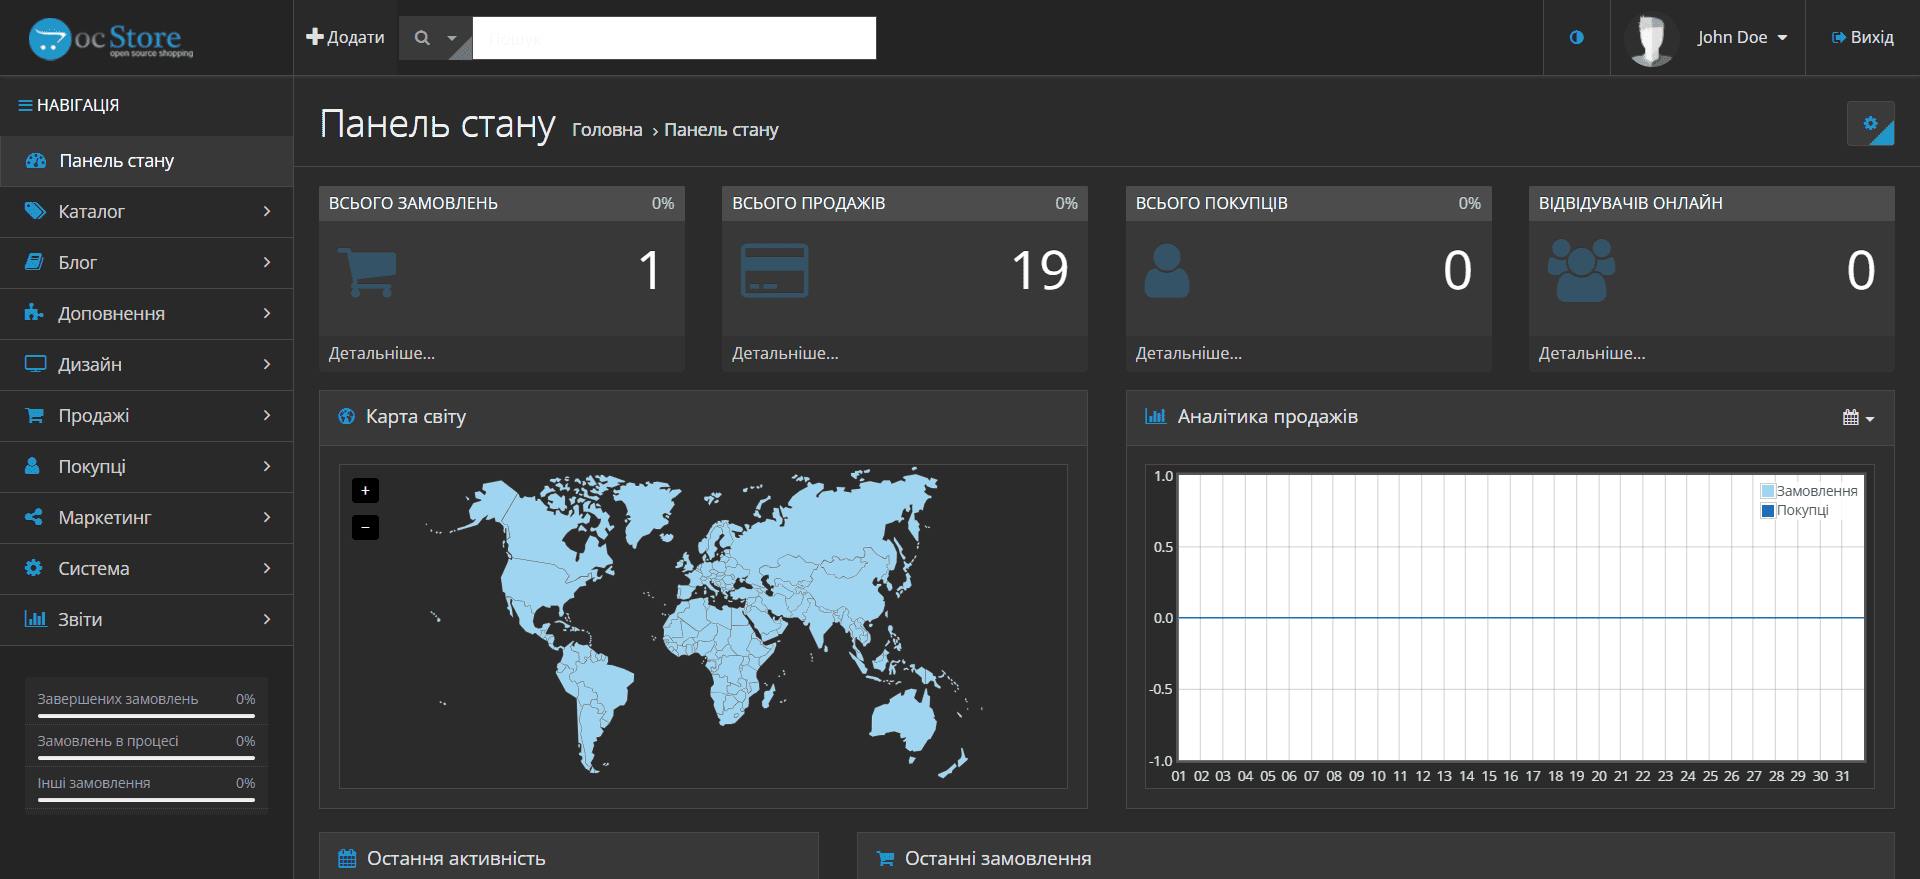Click the shopping cart orders icon

point(367,271)
